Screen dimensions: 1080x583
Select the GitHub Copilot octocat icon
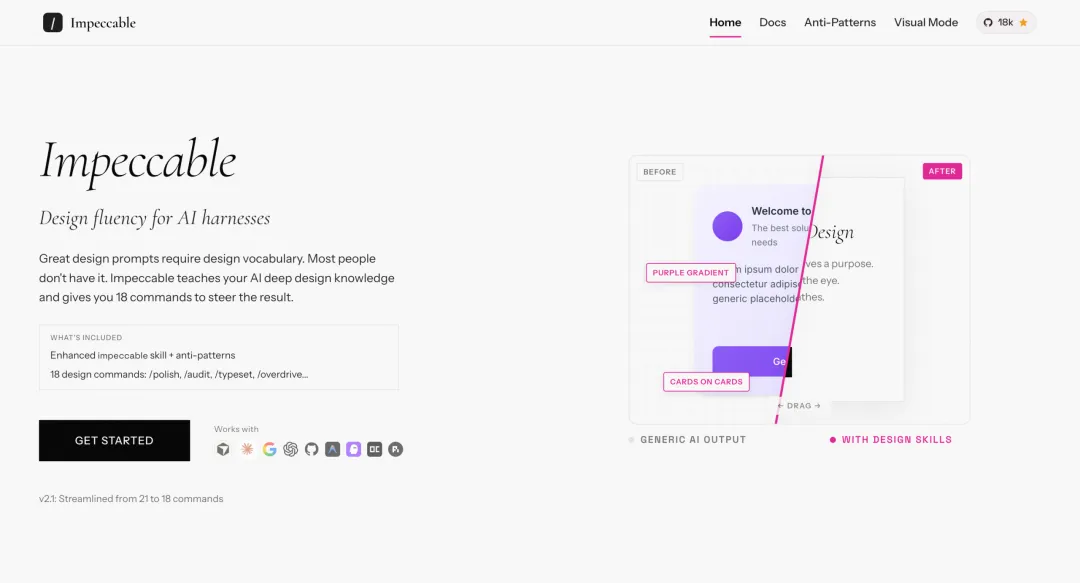click(x=311, y=449)
